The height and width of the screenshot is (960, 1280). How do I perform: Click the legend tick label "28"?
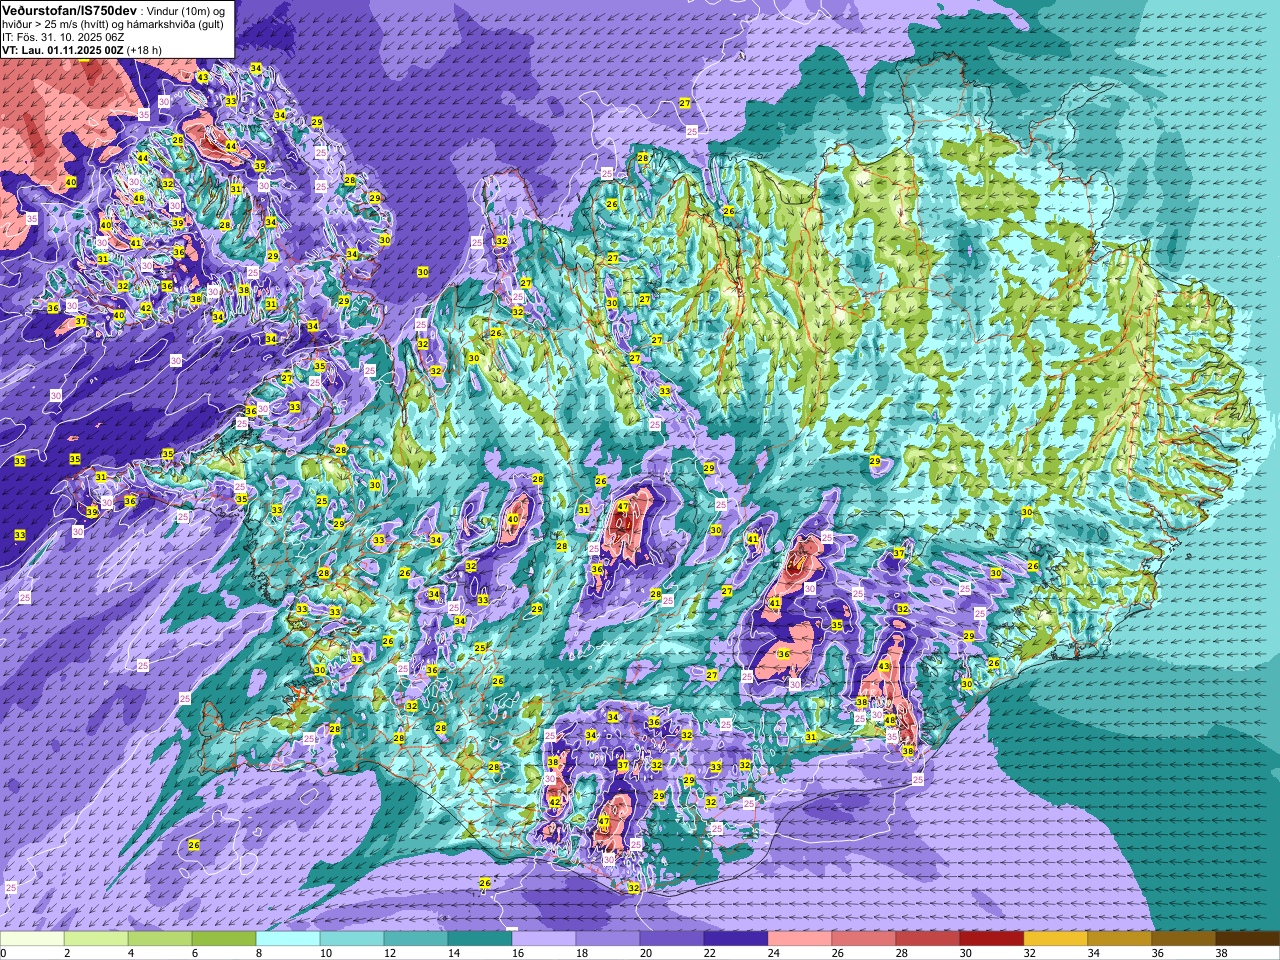click(x=902, y=953)
